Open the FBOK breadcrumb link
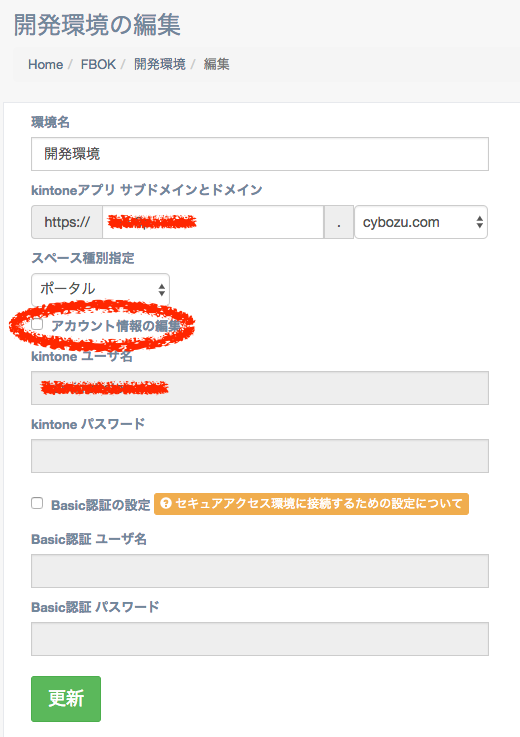This screenshot has height=737, width=520. [x=98, y=64]
